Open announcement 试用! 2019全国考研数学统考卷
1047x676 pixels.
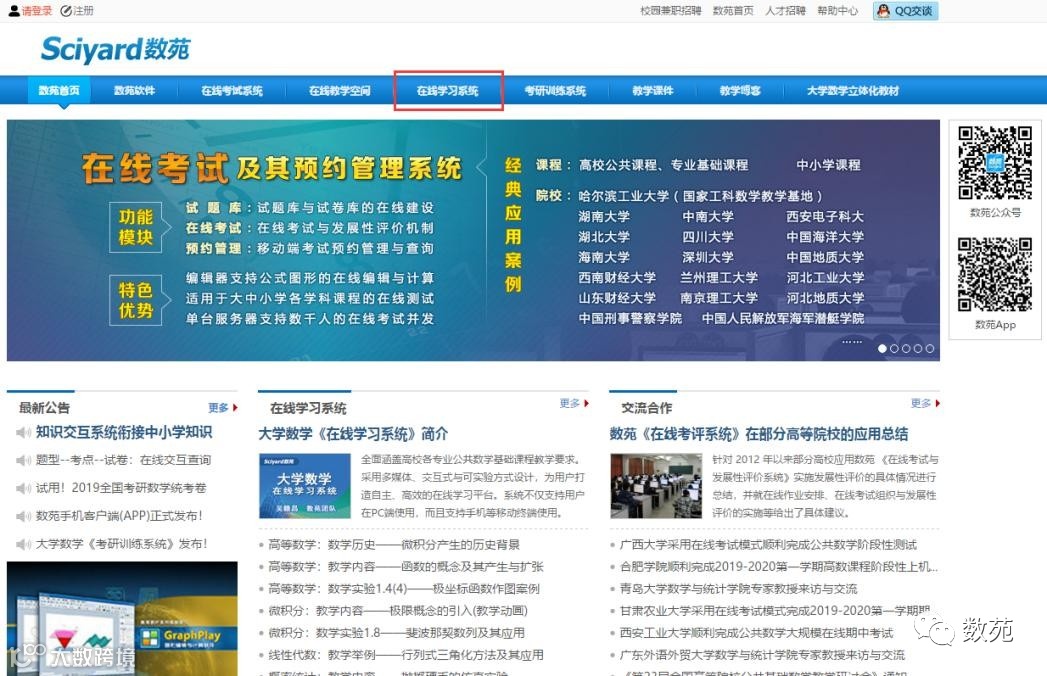[x=121, y=488]
